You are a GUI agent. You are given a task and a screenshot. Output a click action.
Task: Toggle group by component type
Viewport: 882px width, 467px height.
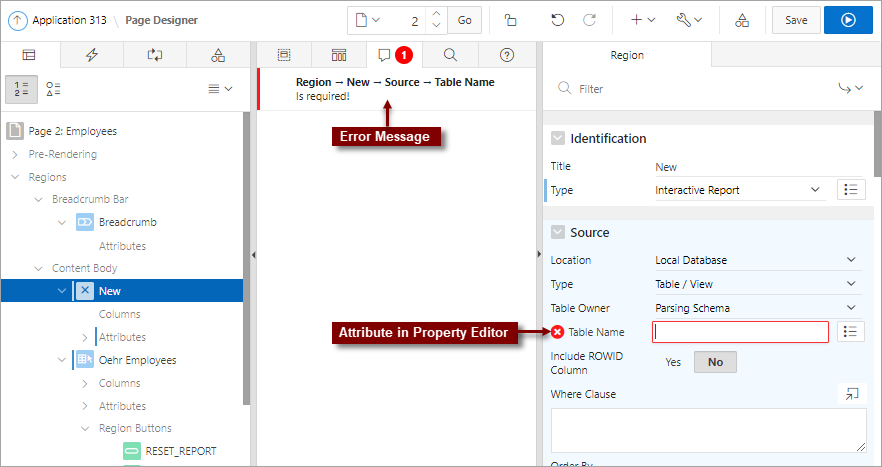[53, 89]
